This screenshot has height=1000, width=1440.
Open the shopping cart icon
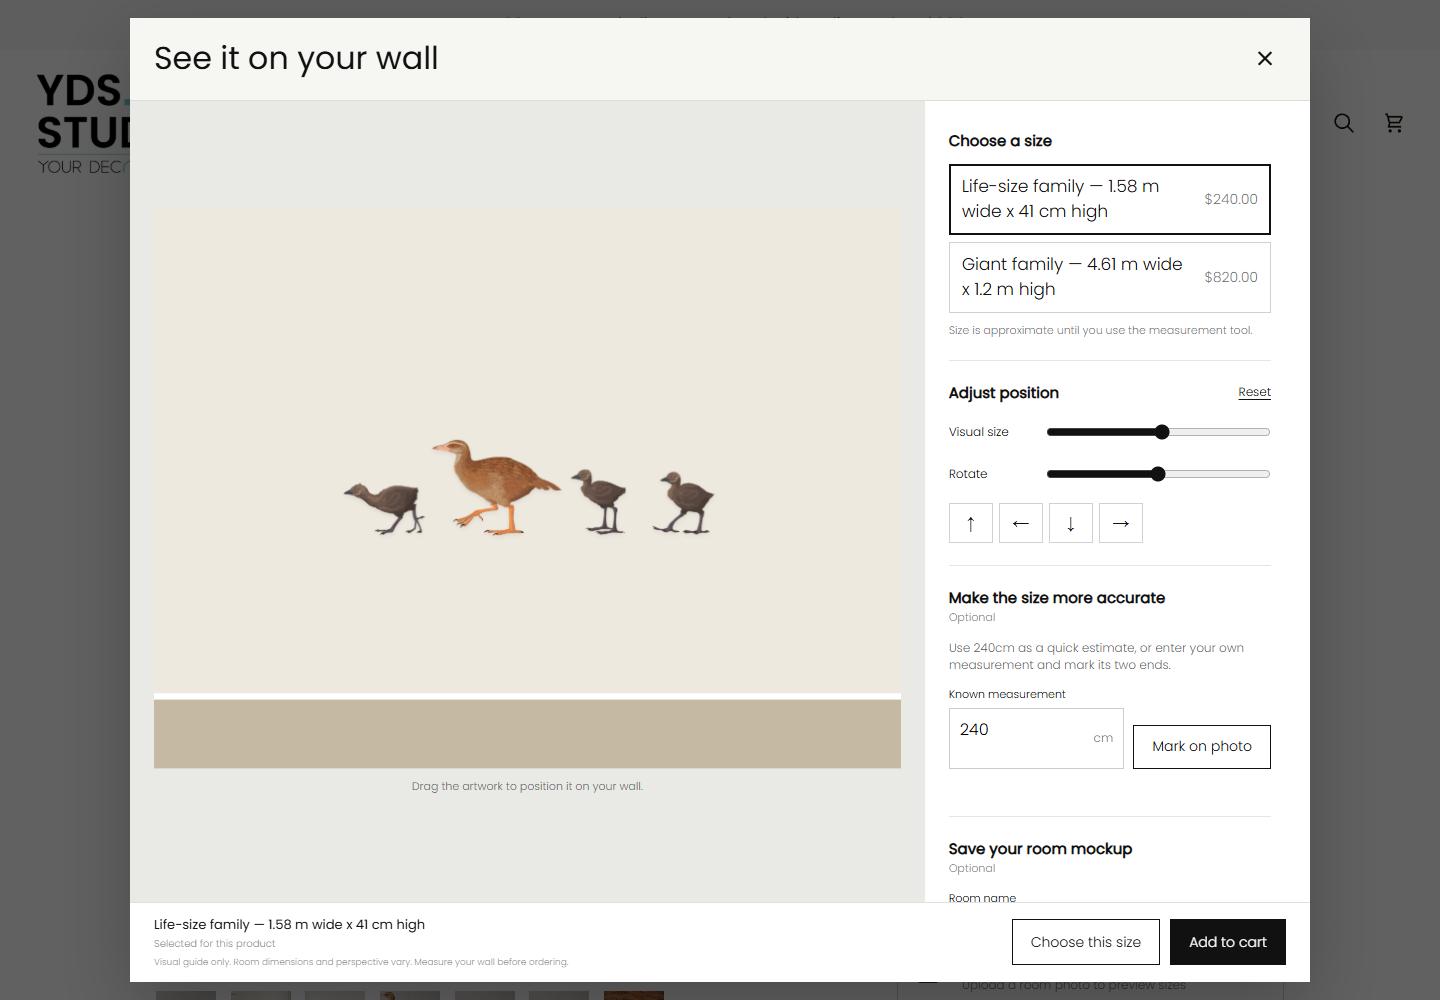click(1394, 123)
